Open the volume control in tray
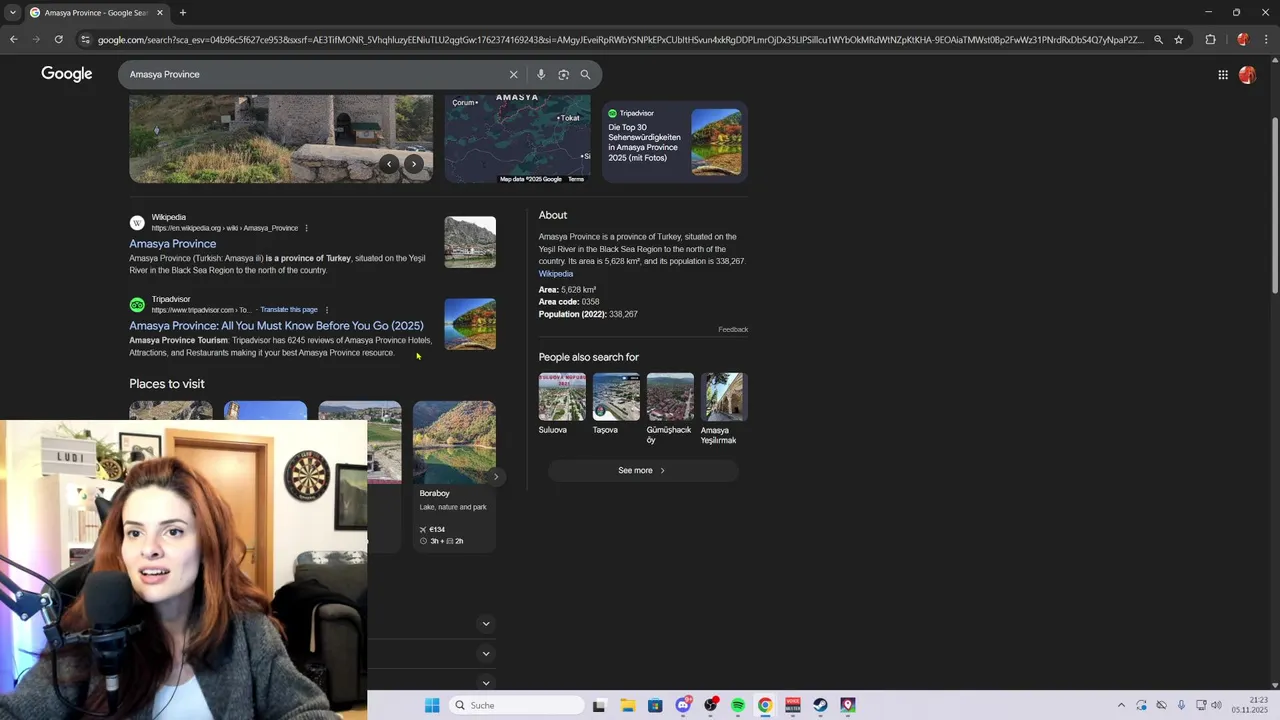The width and height of the screenshot is (1280, 720). [x=1216, y=705]
